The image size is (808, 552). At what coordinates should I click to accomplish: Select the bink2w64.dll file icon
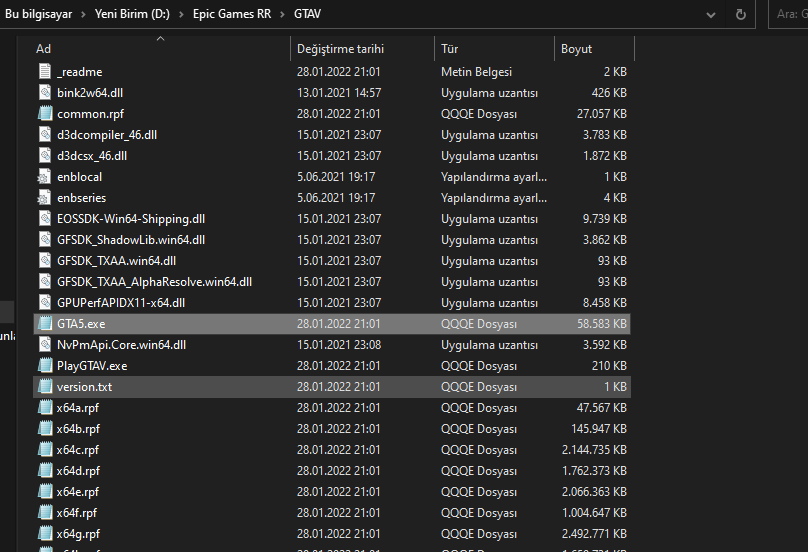pyautogui.click(x=44, y=93)
